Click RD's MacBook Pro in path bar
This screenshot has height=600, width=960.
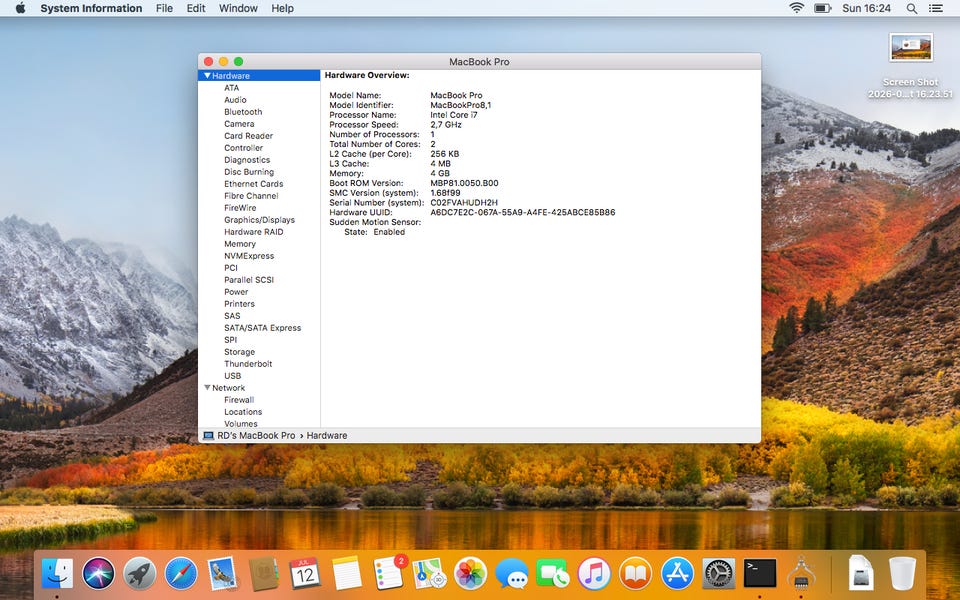pyautogui.click(x=256, y=435)
